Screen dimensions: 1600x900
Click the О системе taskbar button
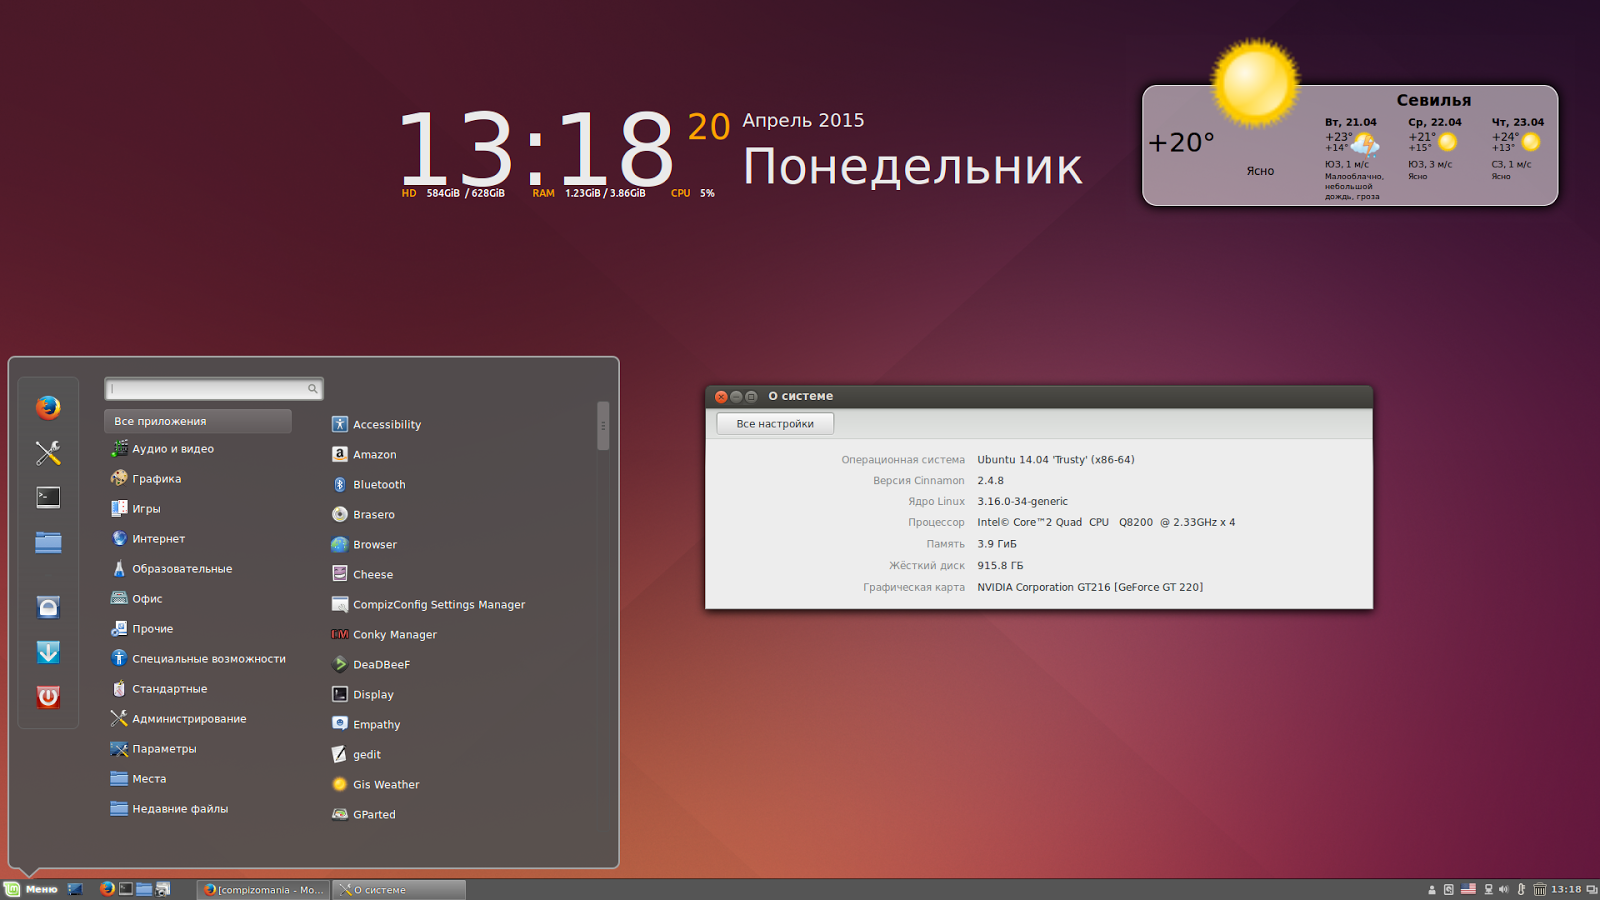point(399,890)
